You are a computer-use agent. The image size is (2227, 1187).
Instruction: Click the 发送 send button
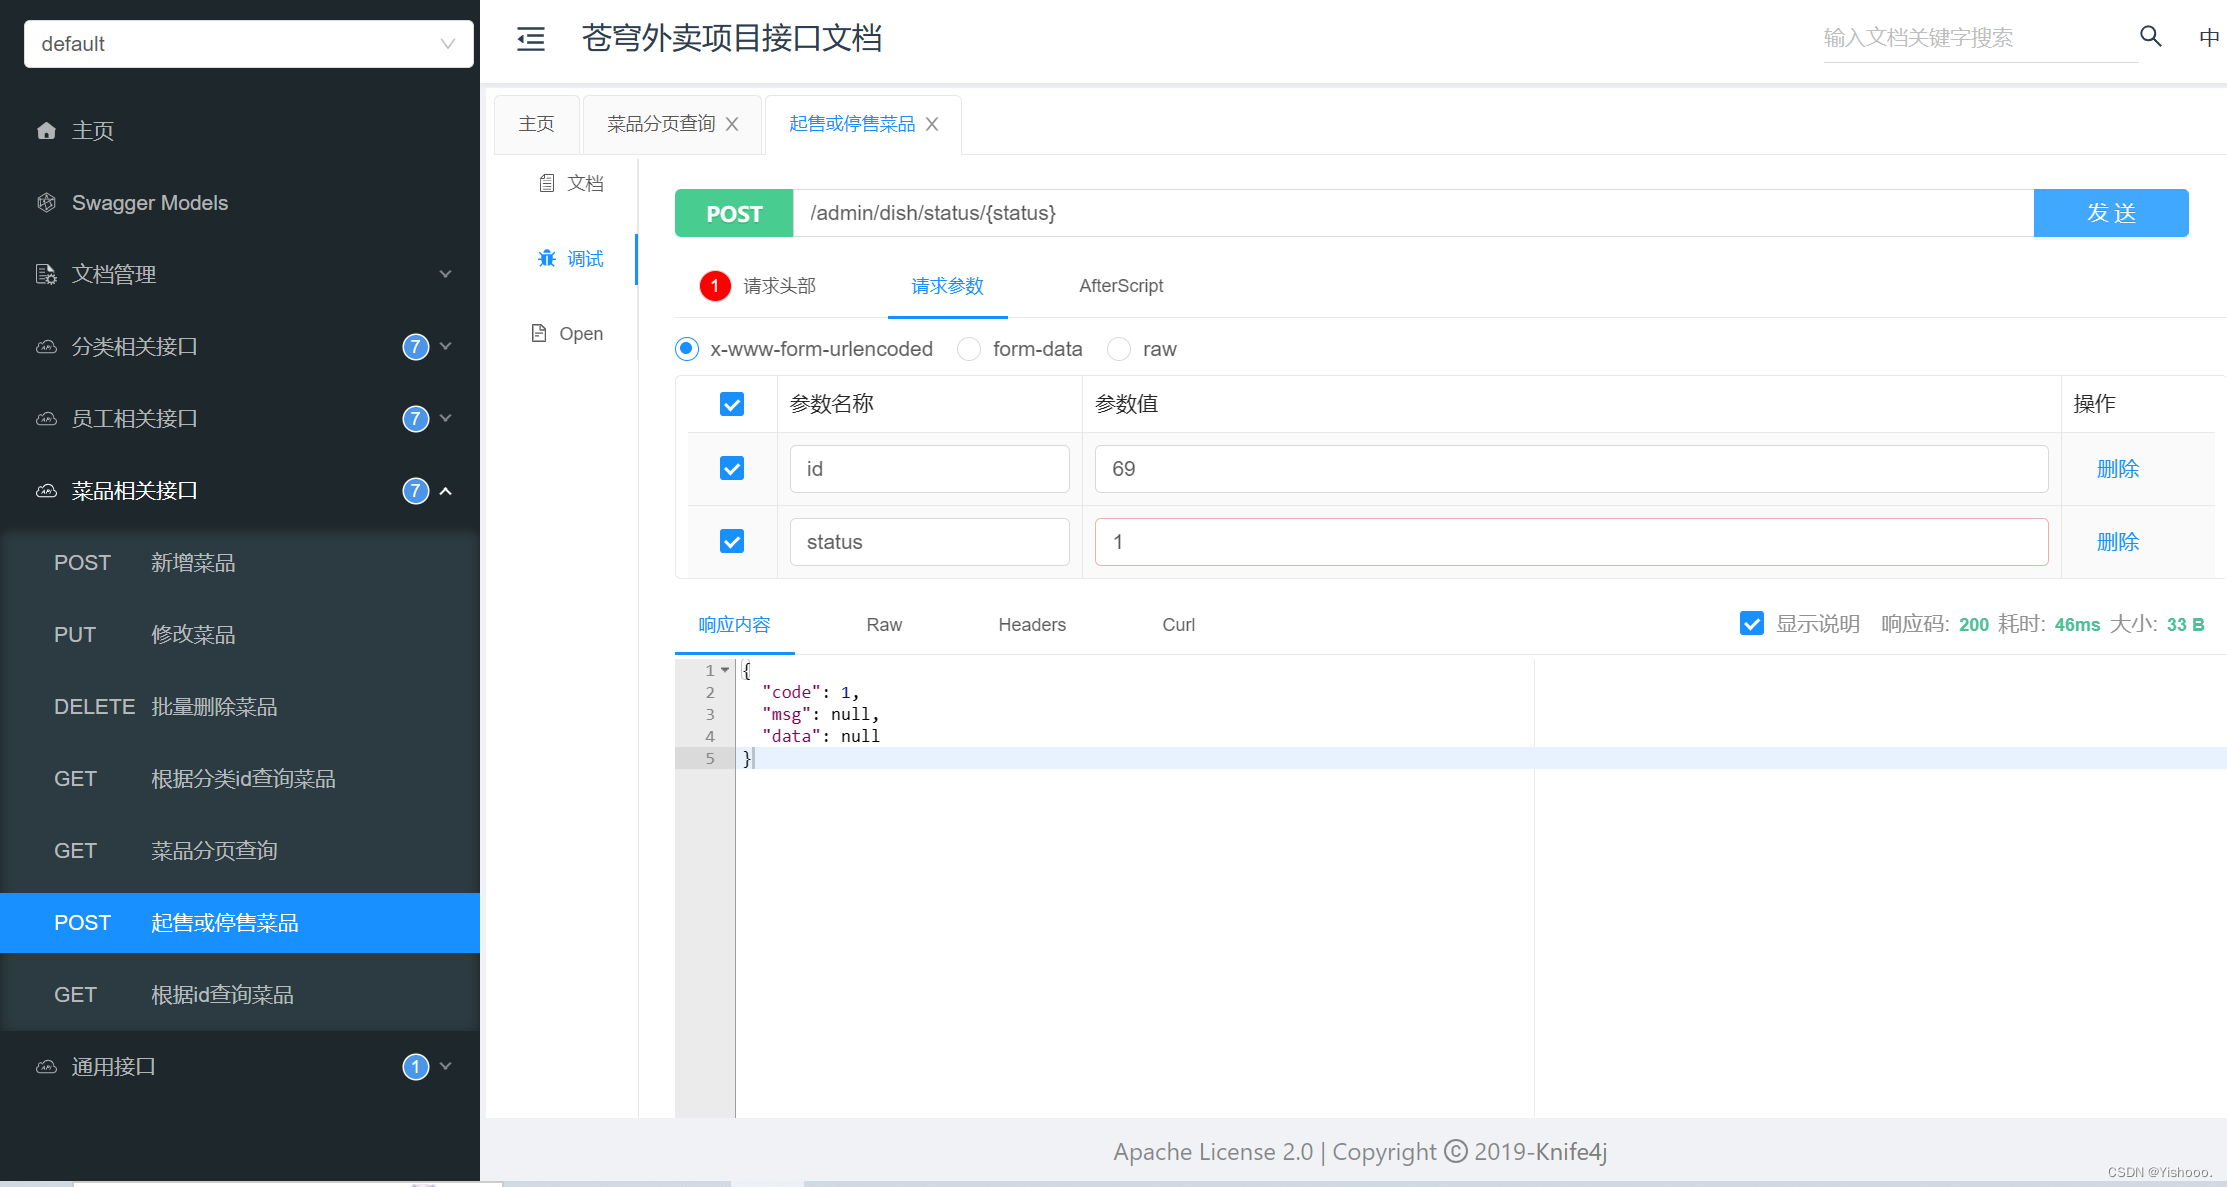point(2111,213)
